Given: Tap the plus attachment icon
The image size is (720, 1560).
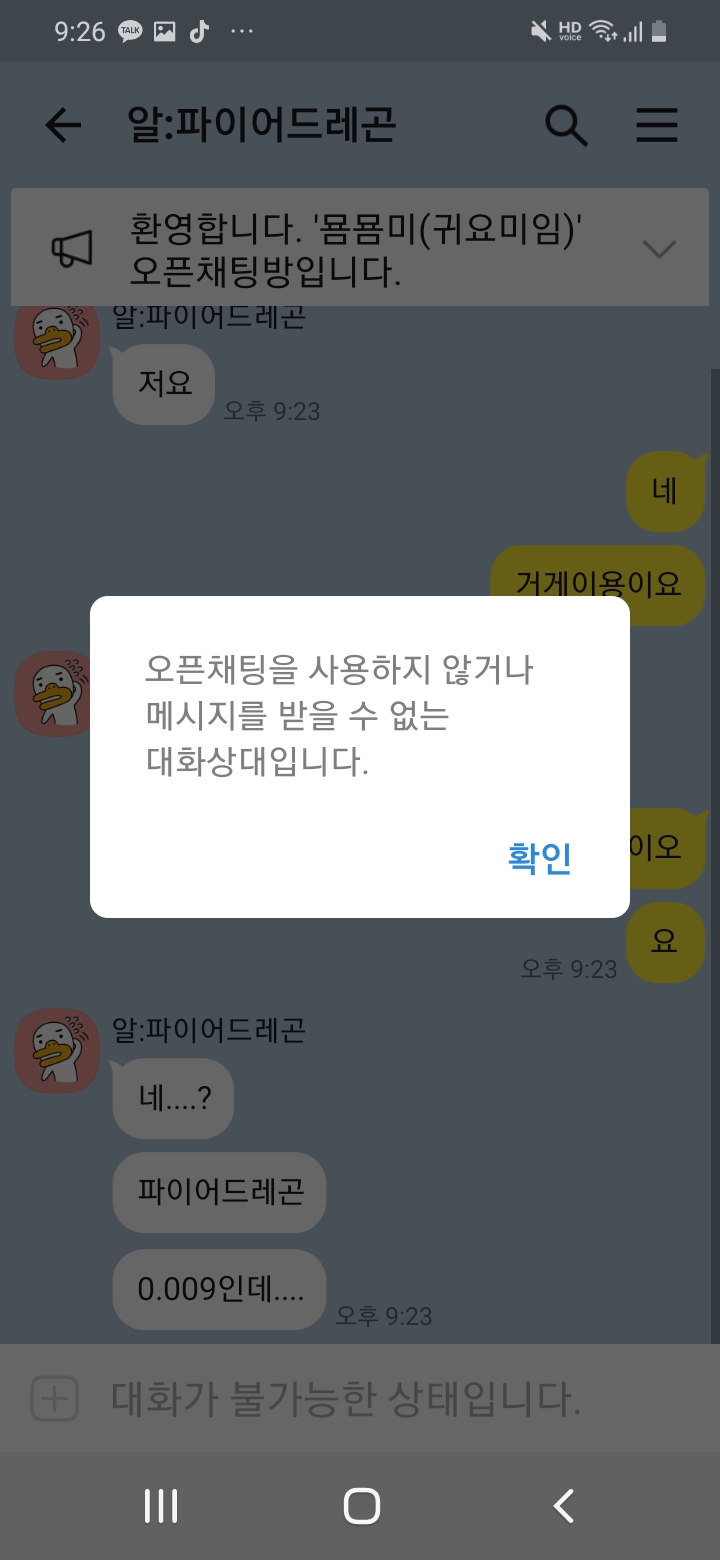Looking at the screenshot, I should tap(54, 1398).
